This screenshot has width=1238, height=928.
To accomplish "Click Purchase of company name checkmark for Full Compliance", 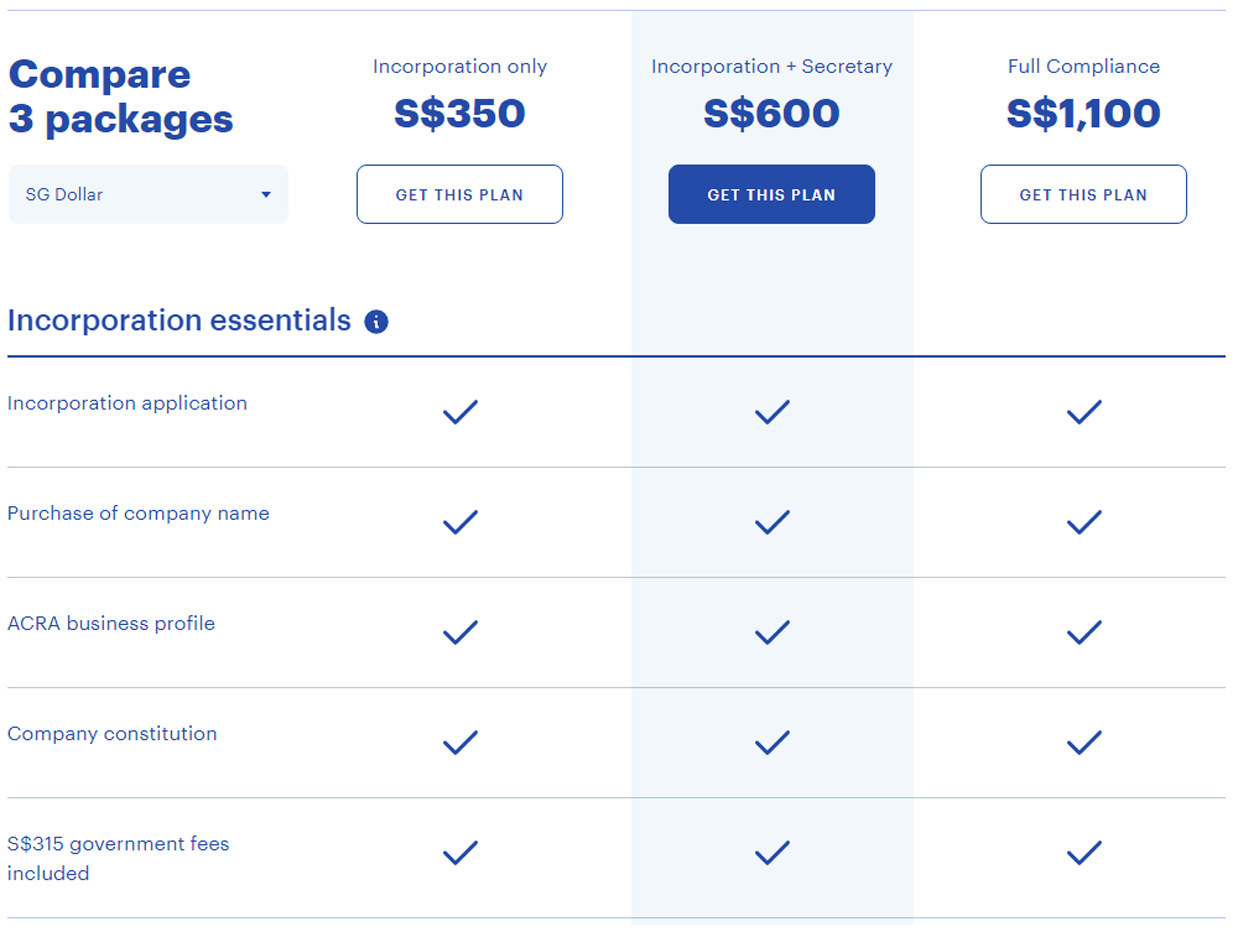I will 1084,522.
